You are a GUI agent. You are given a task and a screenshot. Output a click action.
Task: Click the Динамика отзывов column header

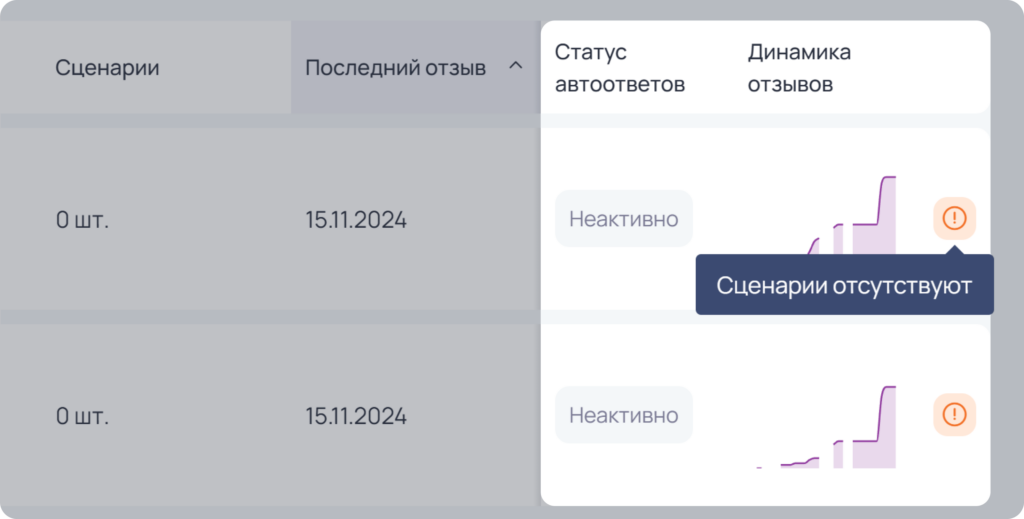[799, 68]
